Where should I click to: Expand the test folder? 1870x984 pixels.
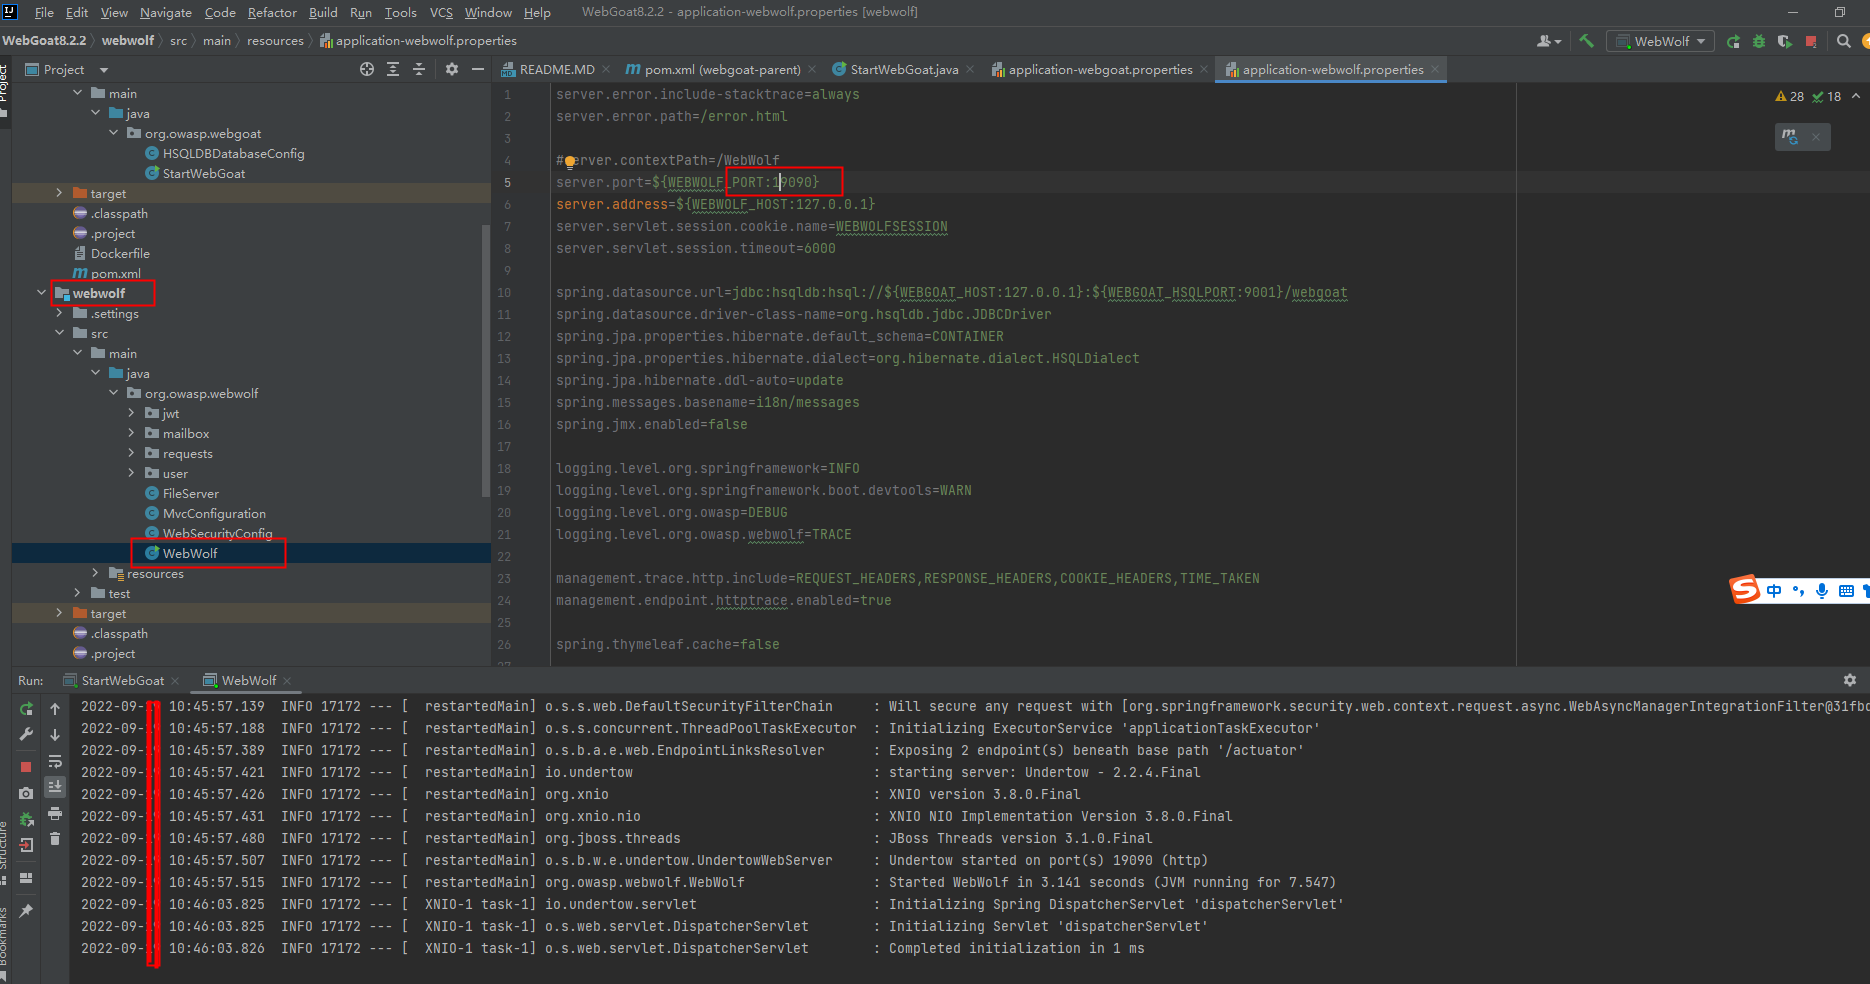77,593
